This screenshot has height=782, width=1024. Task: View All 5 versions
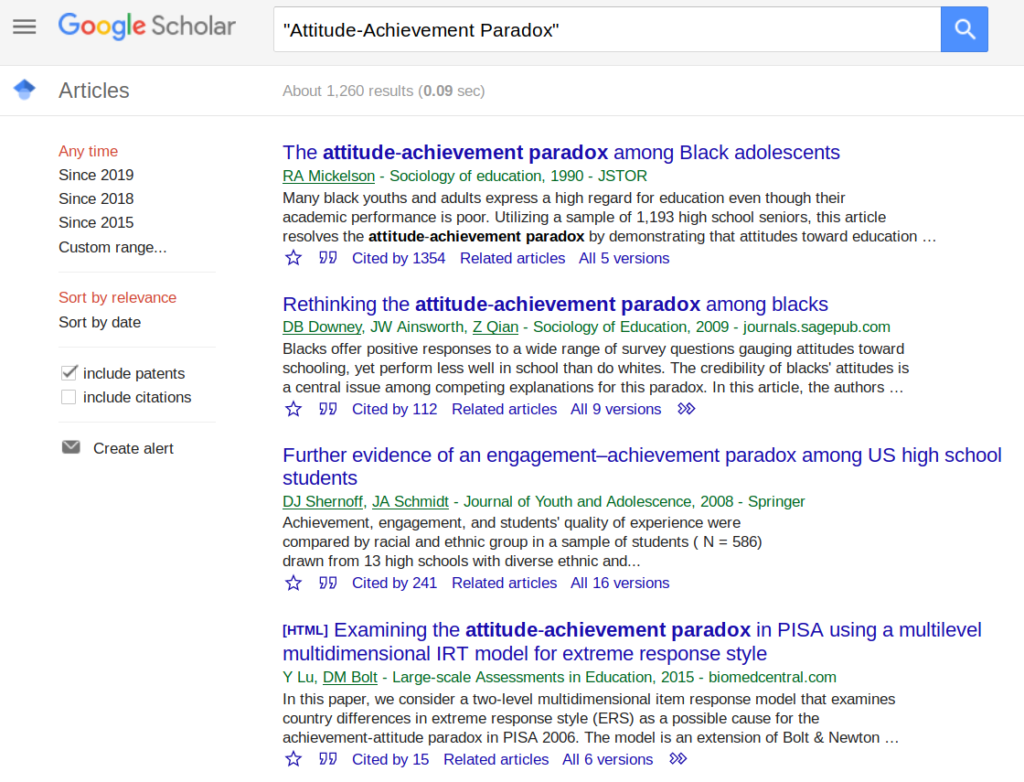(624, 258)
